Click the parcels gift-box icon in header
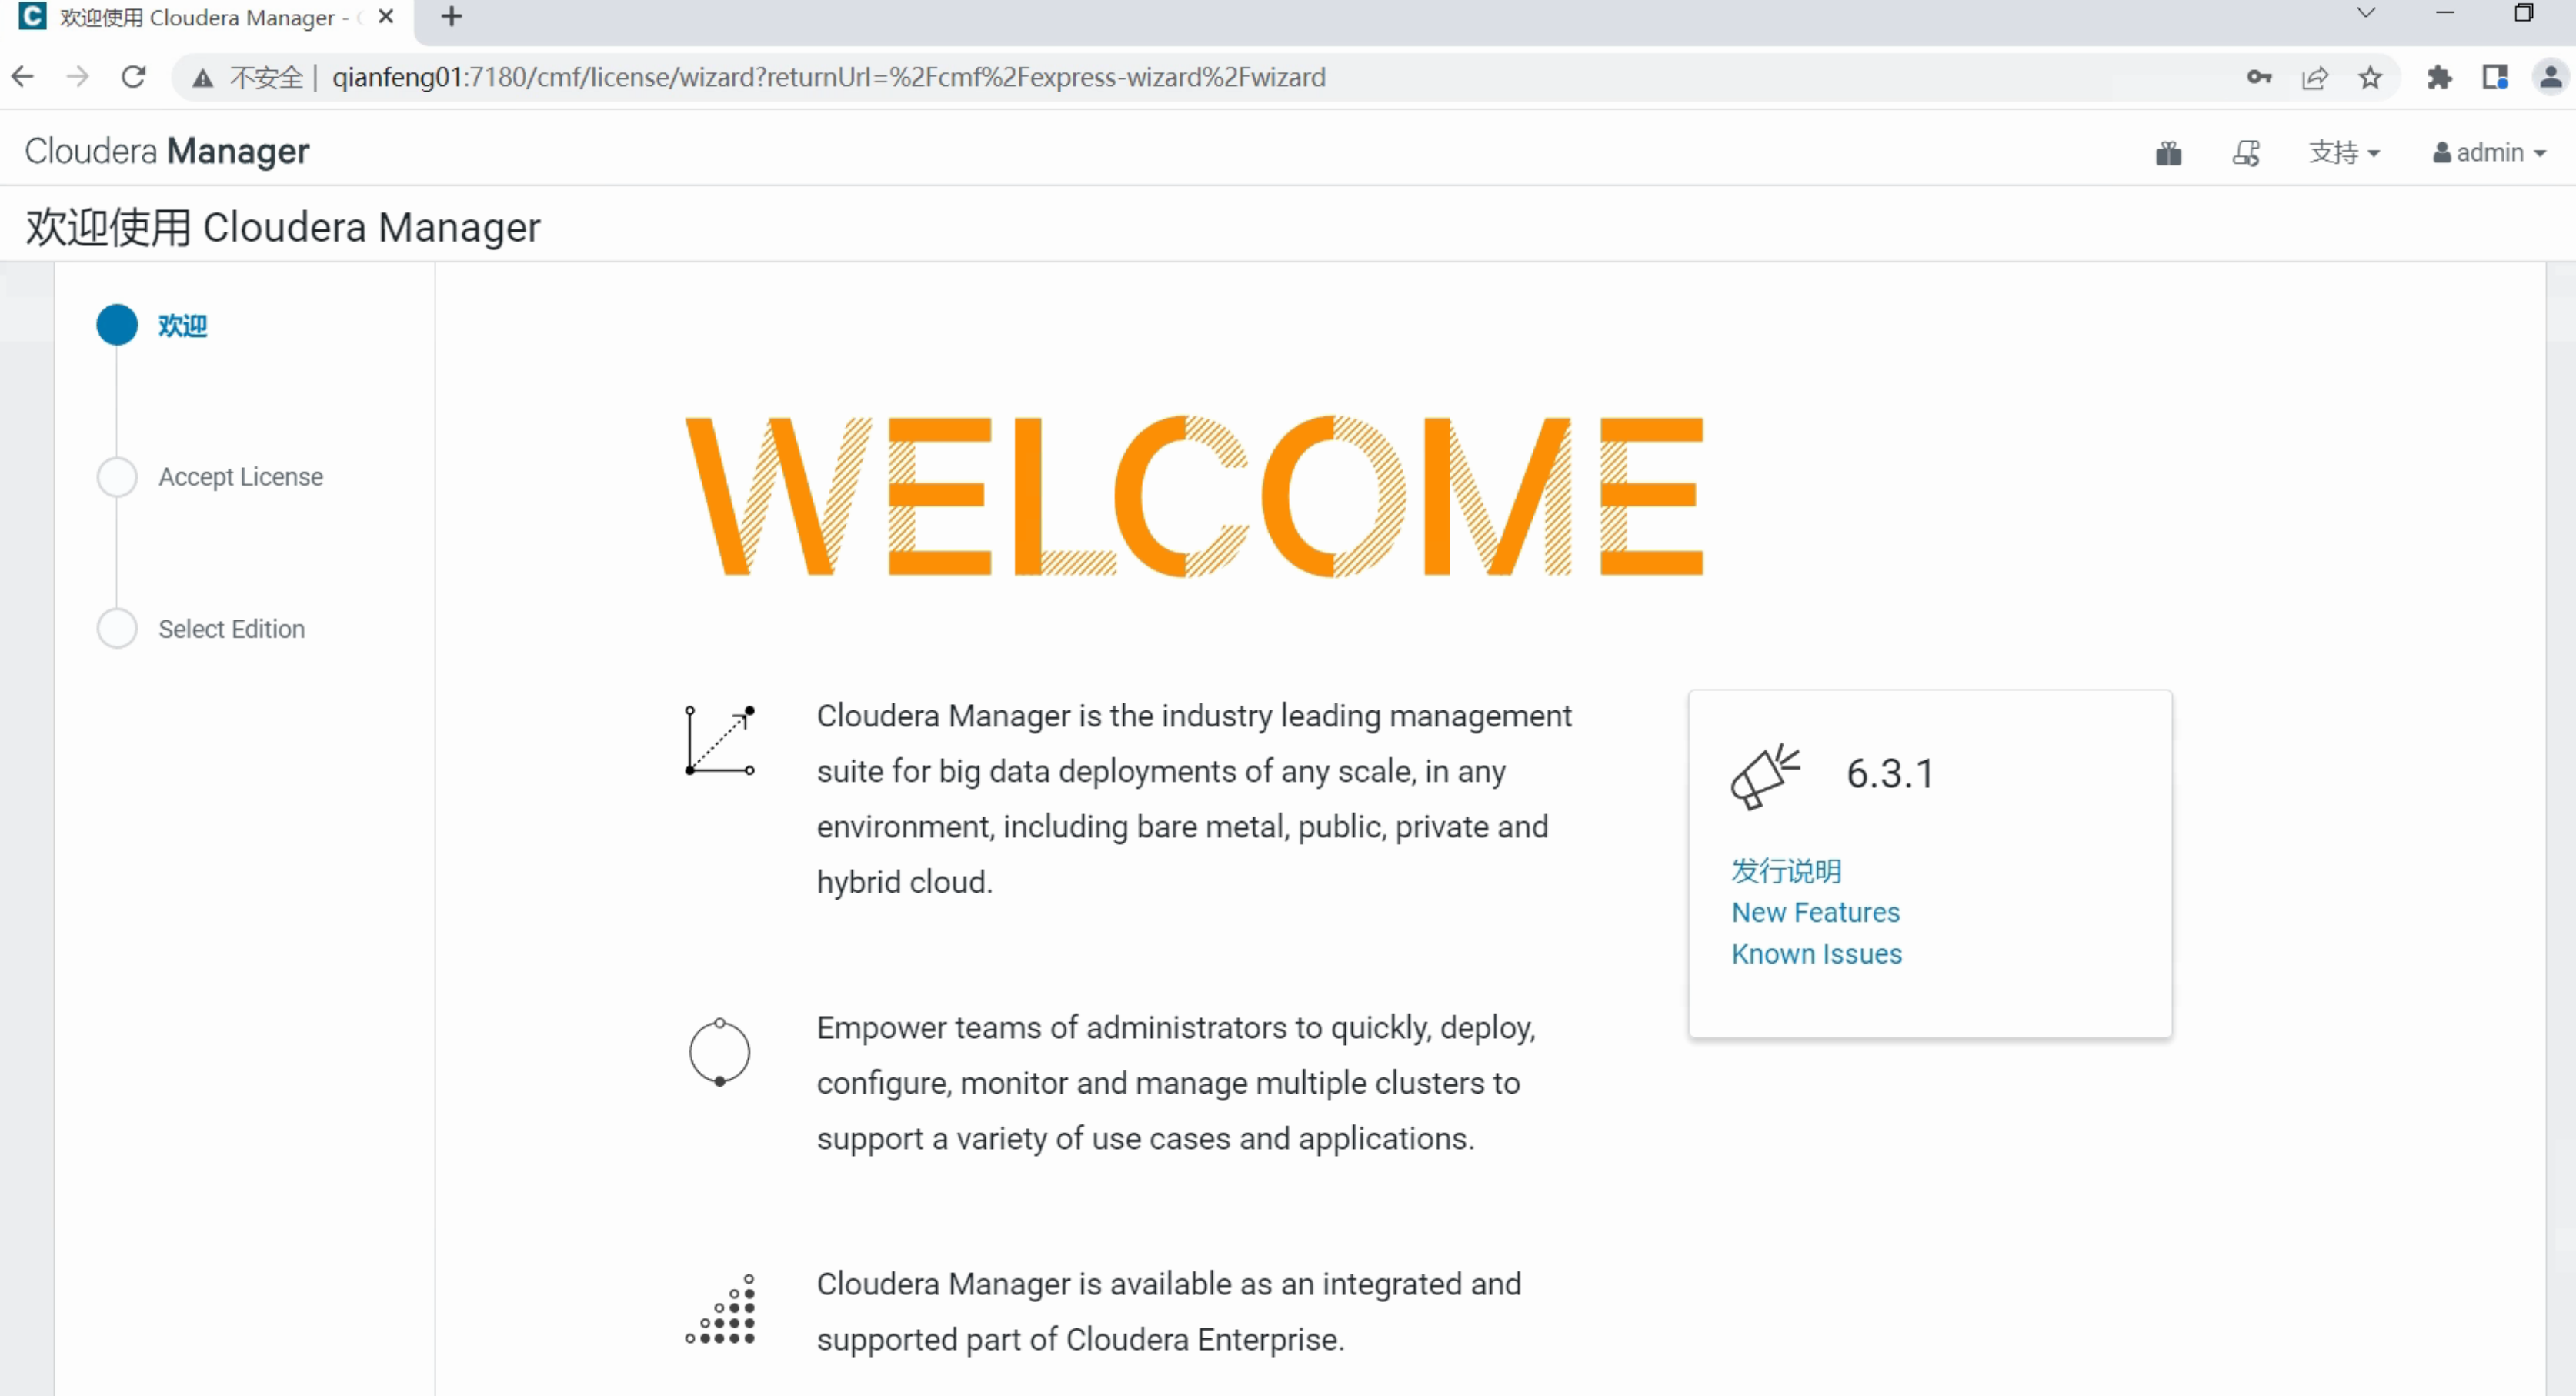The width and height of the screenshot is (2576, 1396). pos(2167,153)
